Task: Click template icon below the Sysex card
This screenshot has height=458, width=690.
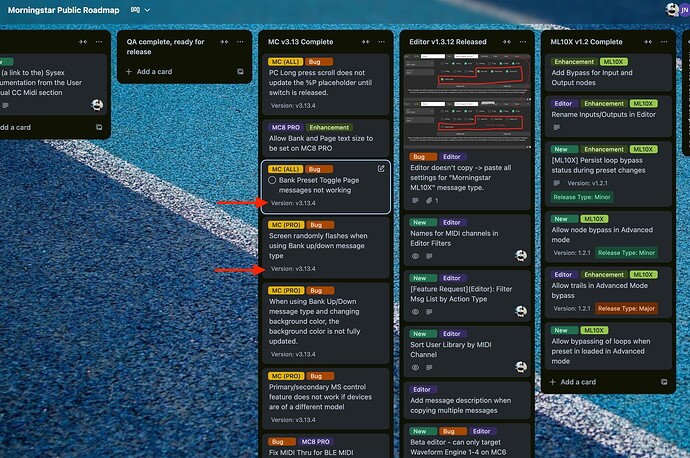Action: [x=99, y=127]
